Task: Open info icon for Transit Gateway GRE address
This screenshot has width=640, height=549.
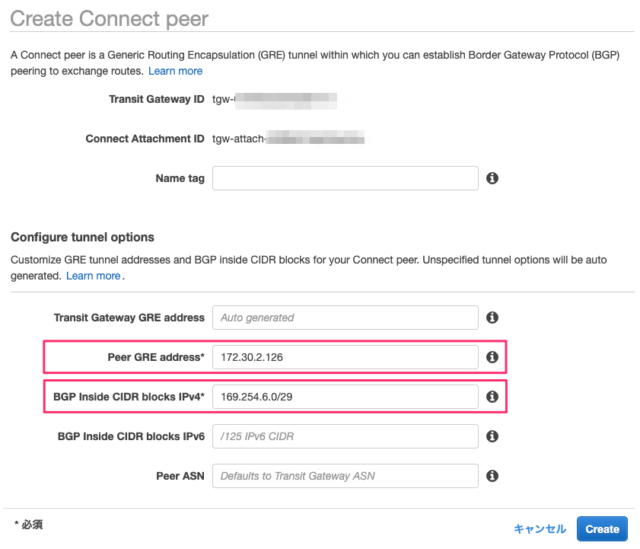Action: click(492, 317)
